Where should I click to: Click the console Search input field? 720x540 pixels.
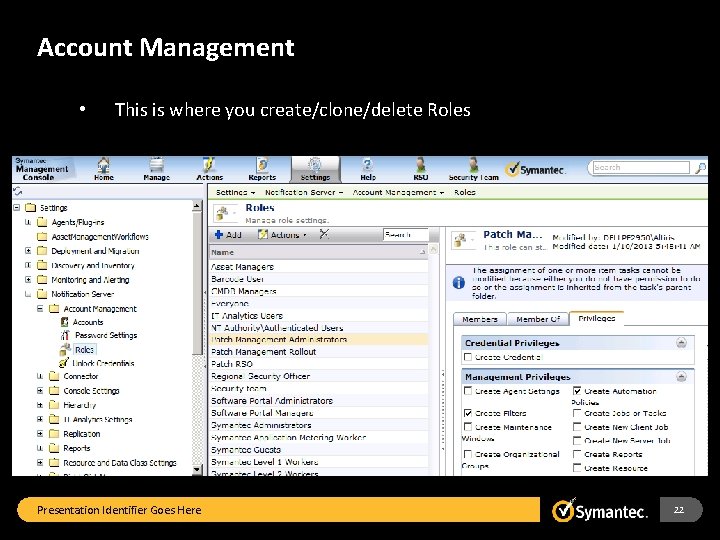[641, 168]
